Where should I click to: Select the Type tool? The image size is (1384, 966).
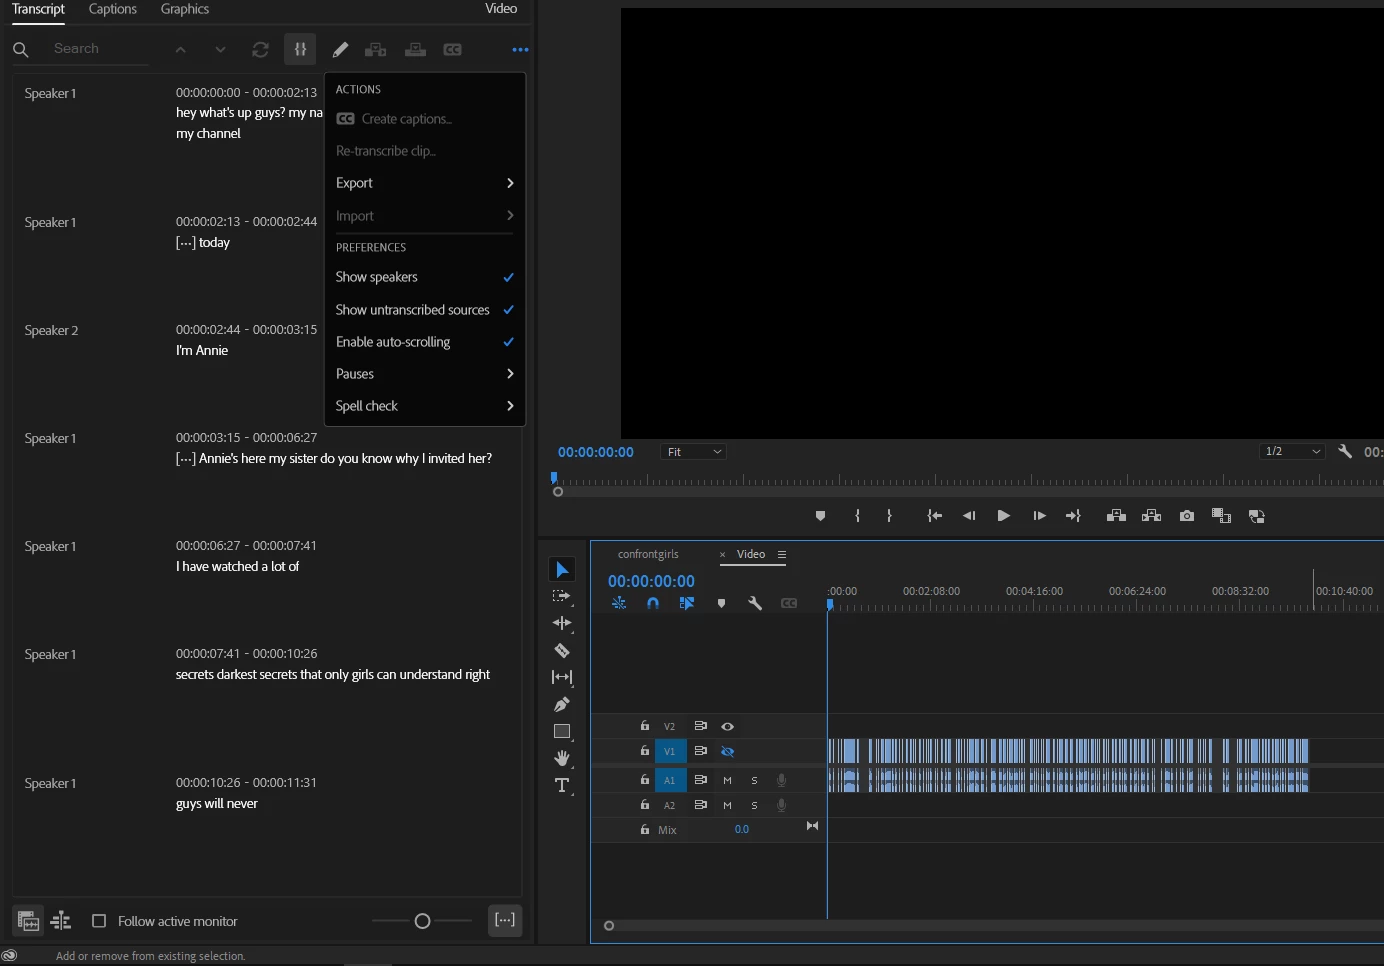tap(562, 785)
